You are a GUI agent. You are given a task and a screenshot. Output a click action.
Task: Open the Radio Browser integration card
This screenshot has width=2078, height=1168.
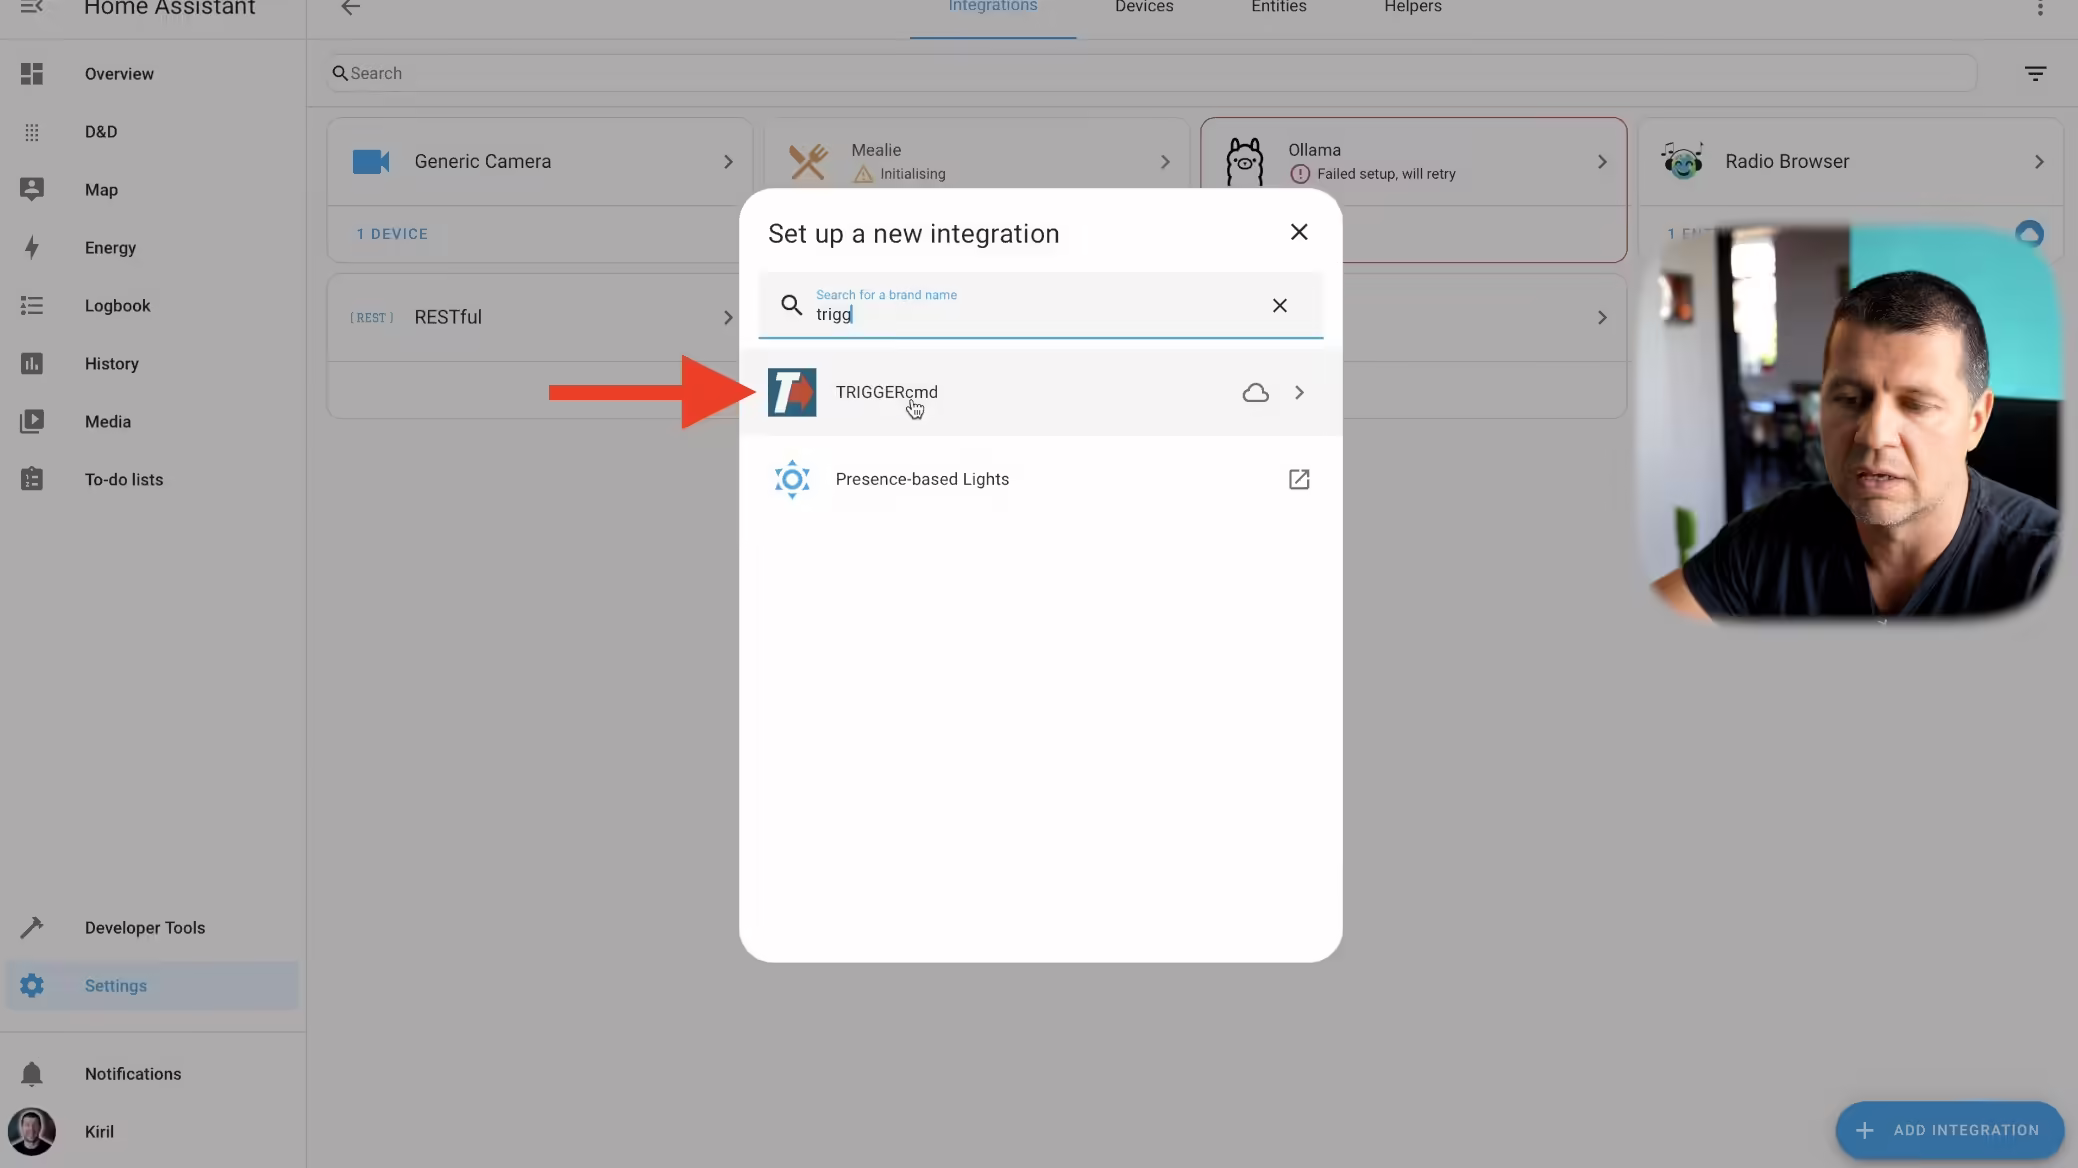point(1851,162)
